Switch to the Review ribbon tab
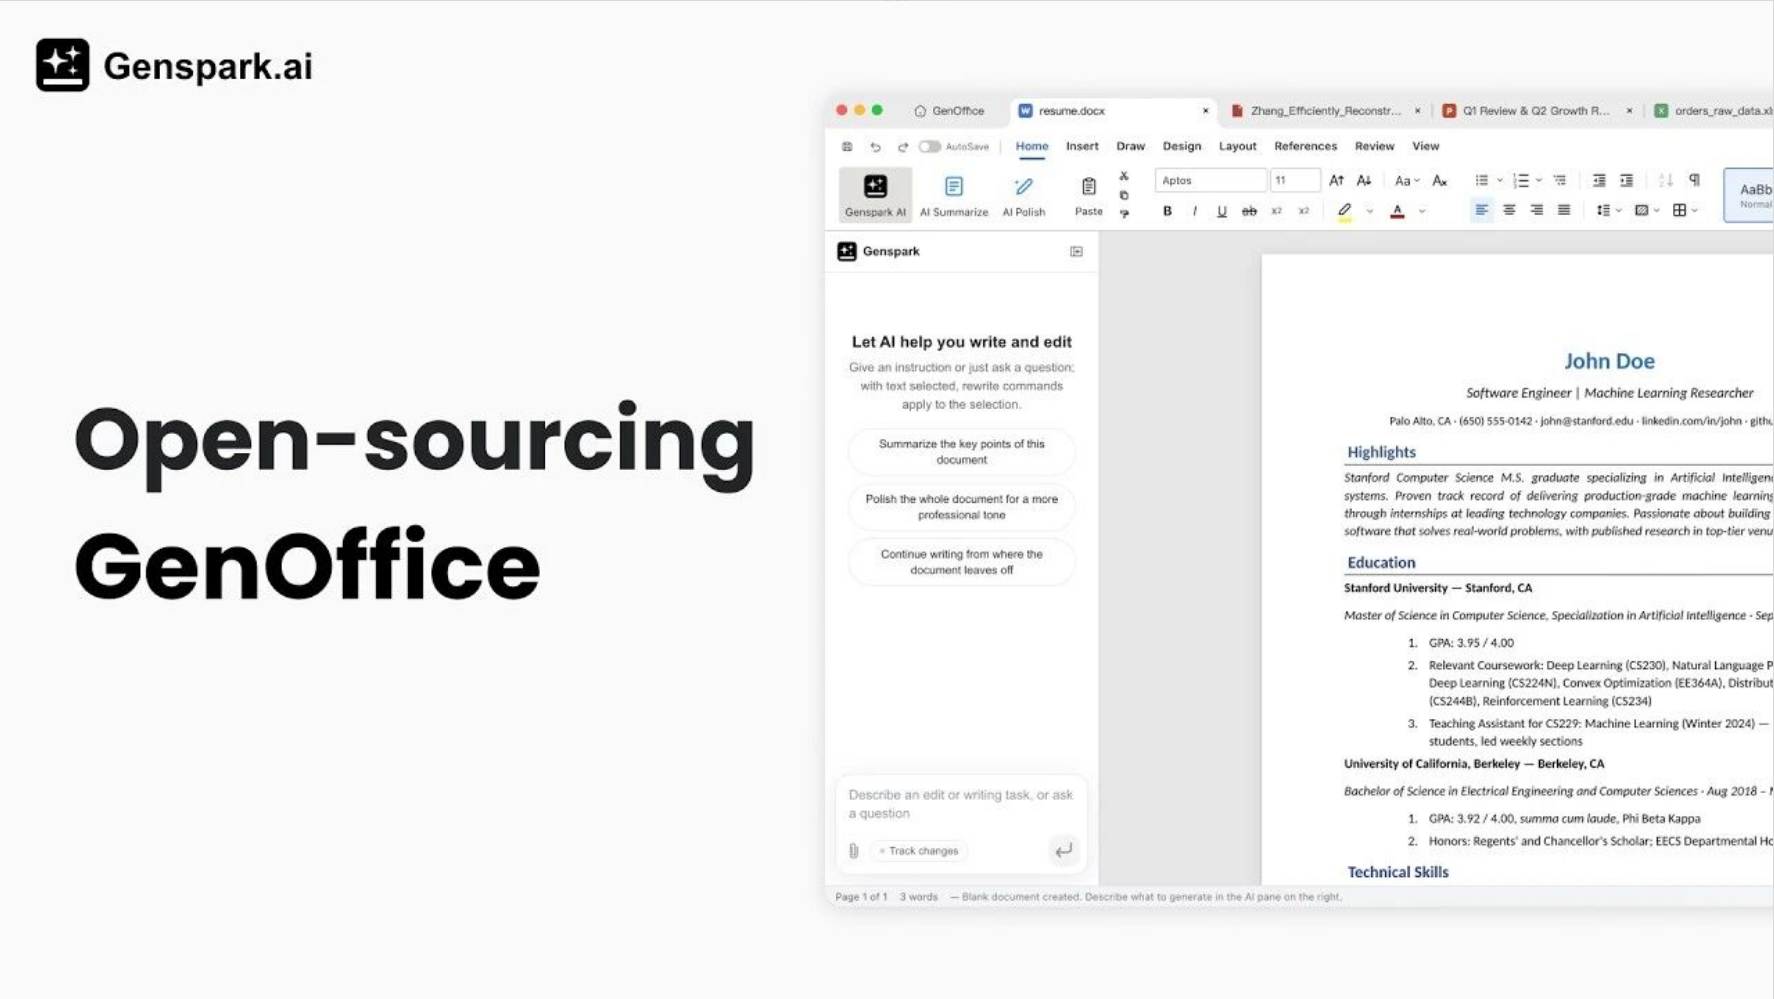This screenshot has height=999, width=1774. tap(1374, 146)
